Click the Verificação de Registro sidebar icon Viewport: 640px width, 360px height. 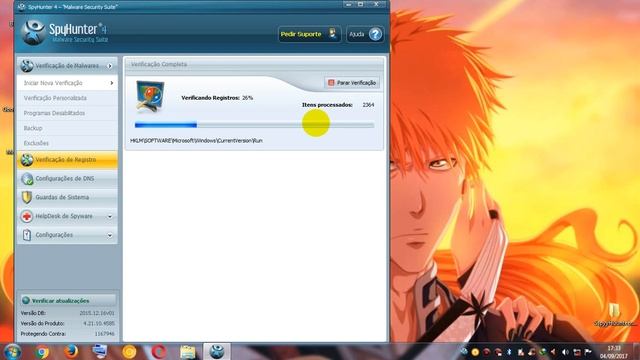click(27, 160)
